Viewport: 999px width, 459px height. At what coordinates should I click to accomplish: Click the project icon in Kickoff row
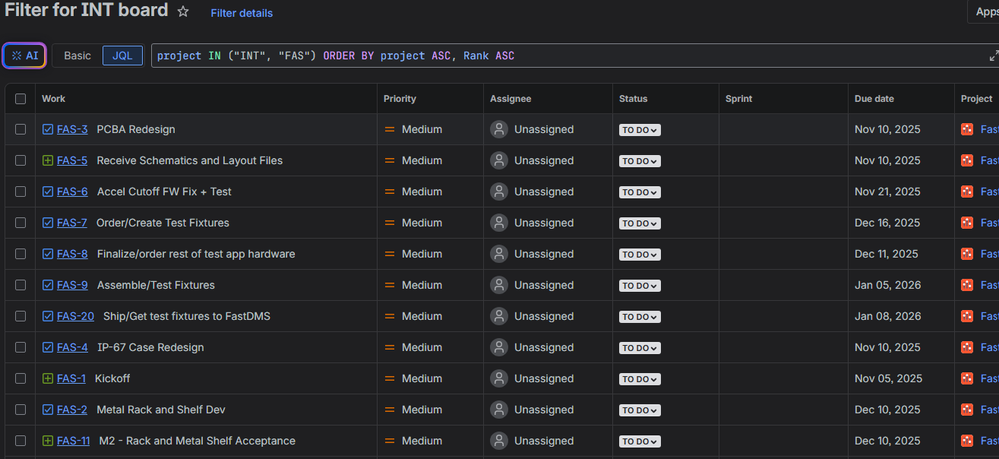967,379
